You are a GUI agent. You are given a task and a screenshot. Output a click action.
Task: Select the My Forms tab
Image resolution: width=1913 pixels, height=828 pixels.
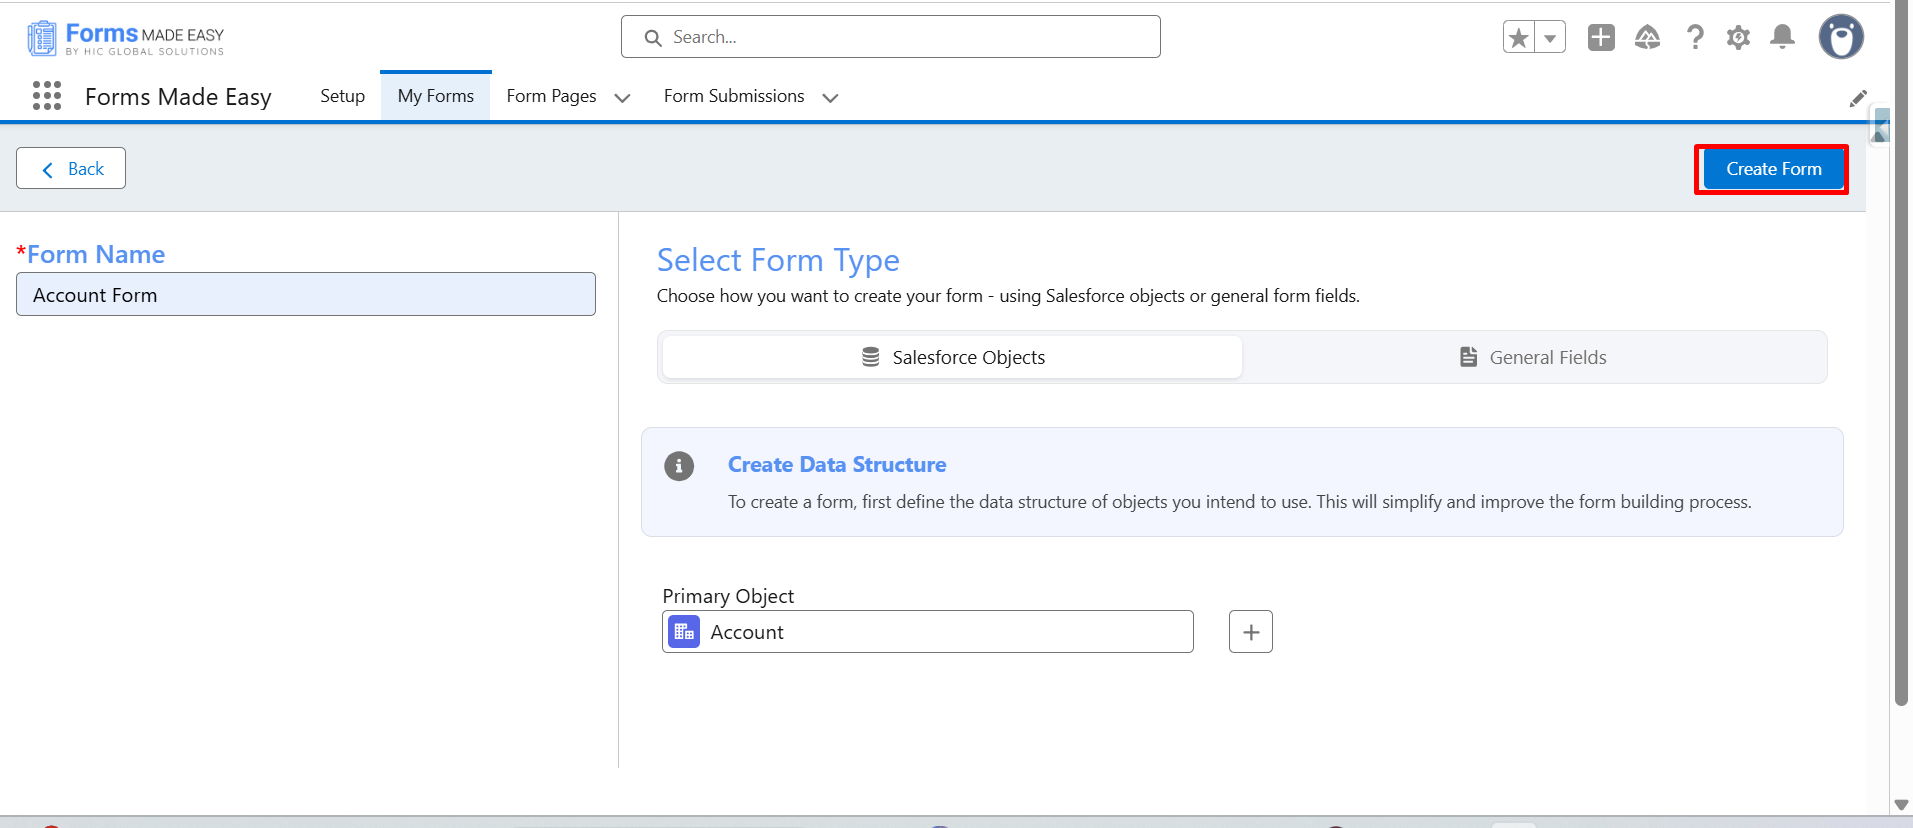pos(436,96)
